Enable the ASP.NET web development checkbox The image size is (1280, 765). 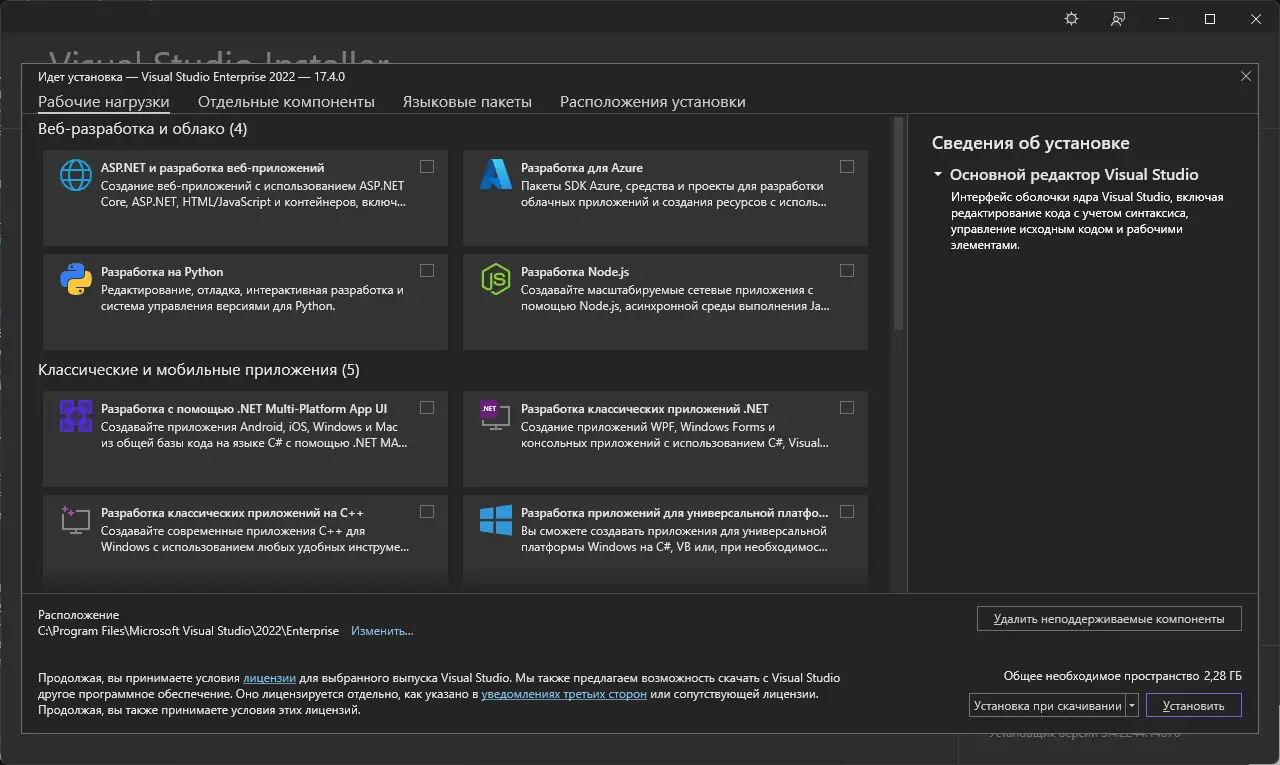[427, 167]
